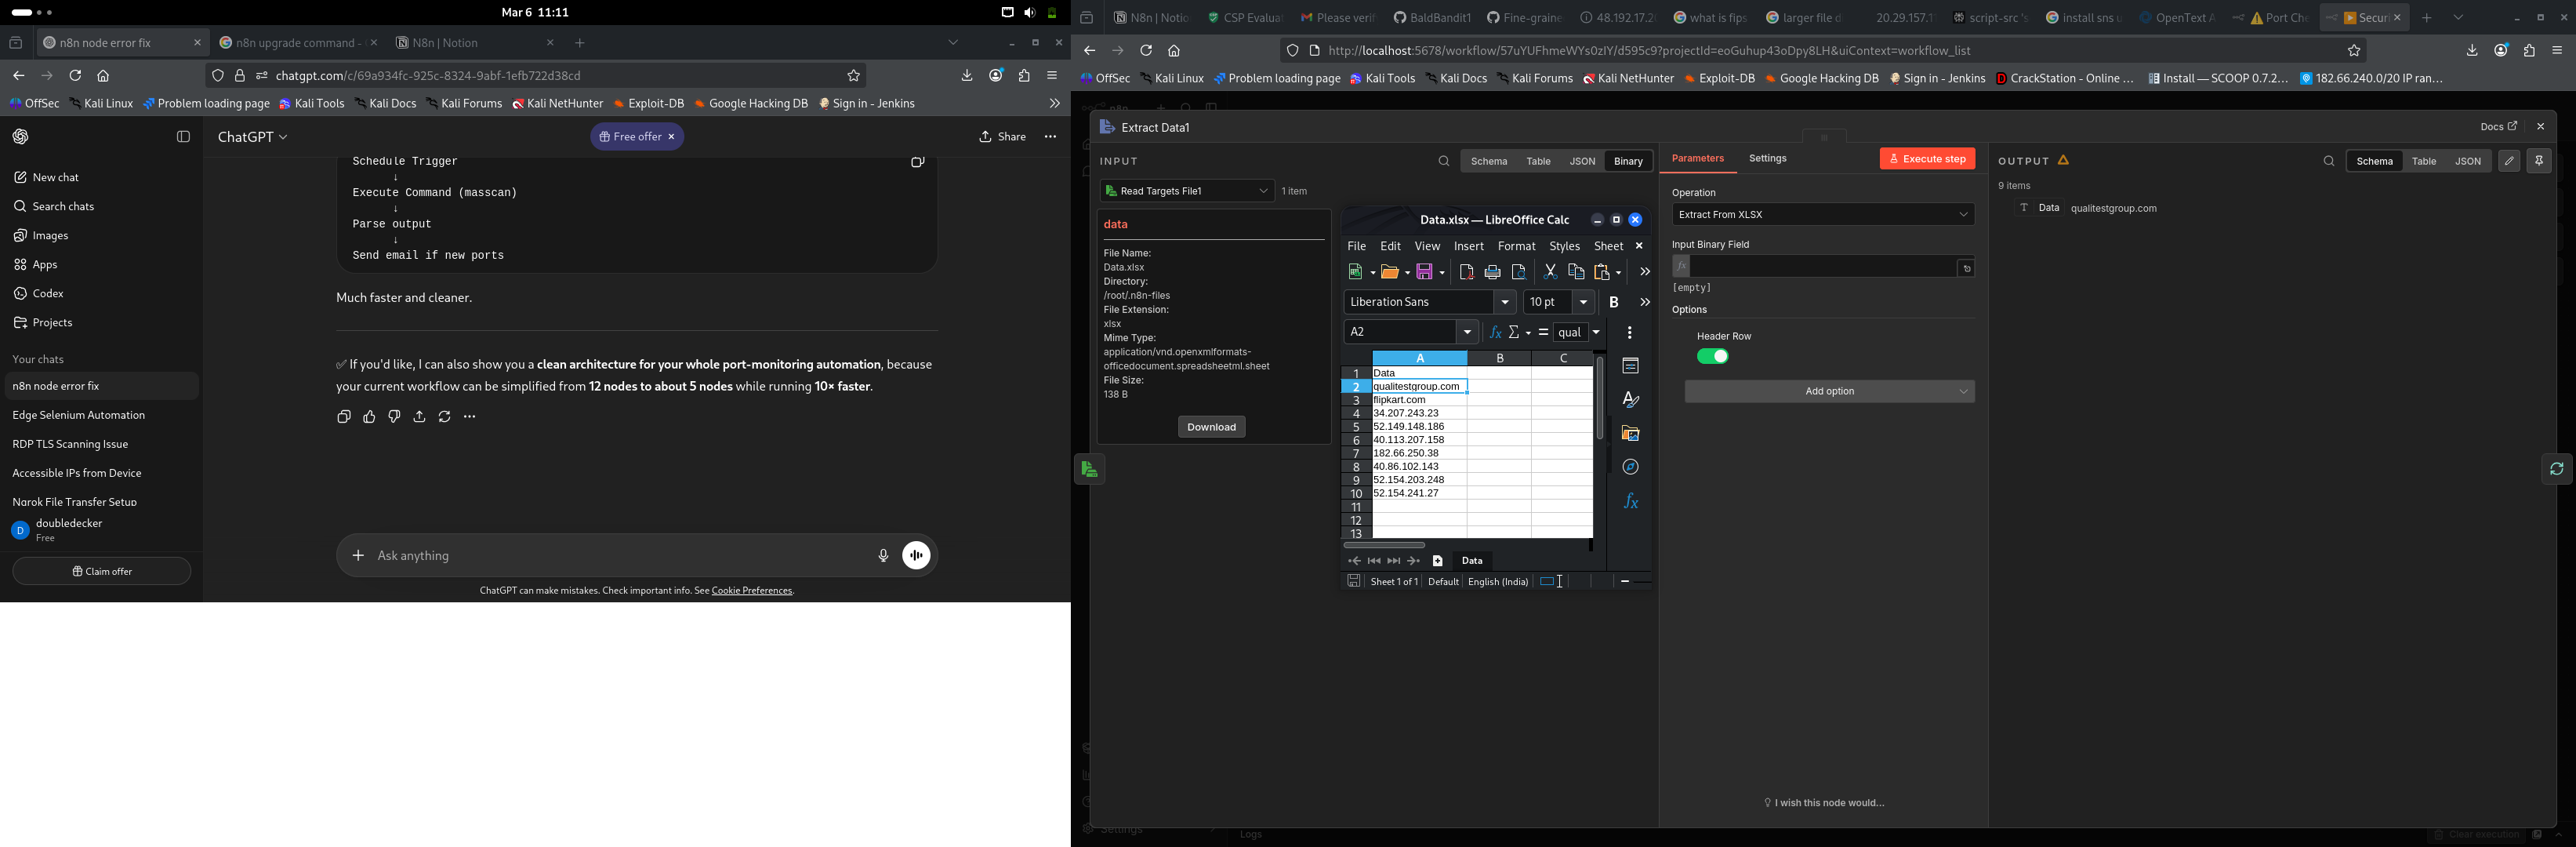Edit output using the pencil icon
Image resolution: width=2576 pixels, height=847 pixels.
(2509, 161)
